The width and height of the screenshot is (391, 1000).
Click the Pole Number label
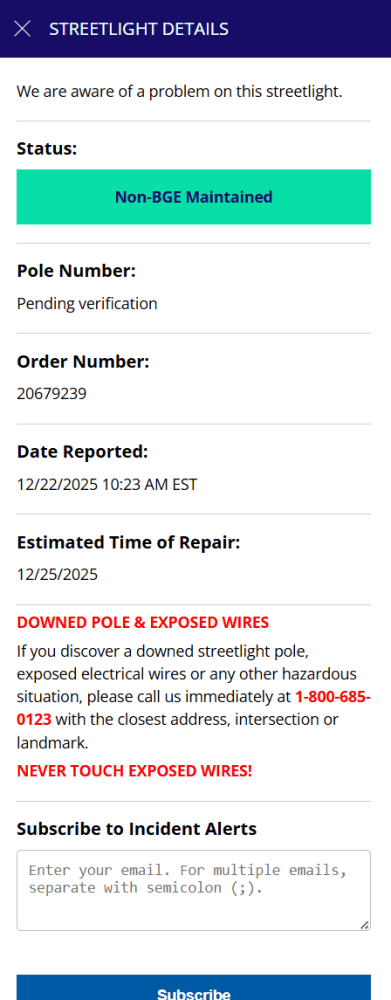point(77,271)
